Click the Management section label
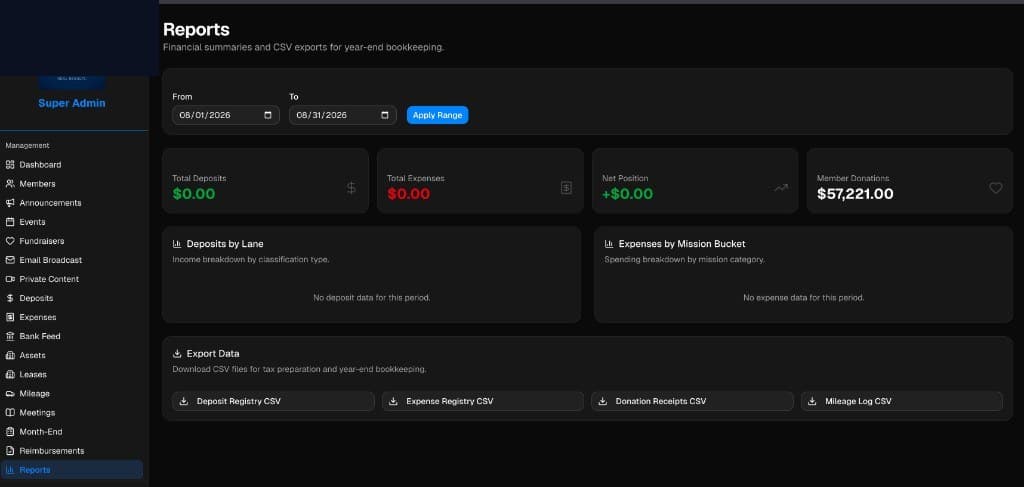 27,146
